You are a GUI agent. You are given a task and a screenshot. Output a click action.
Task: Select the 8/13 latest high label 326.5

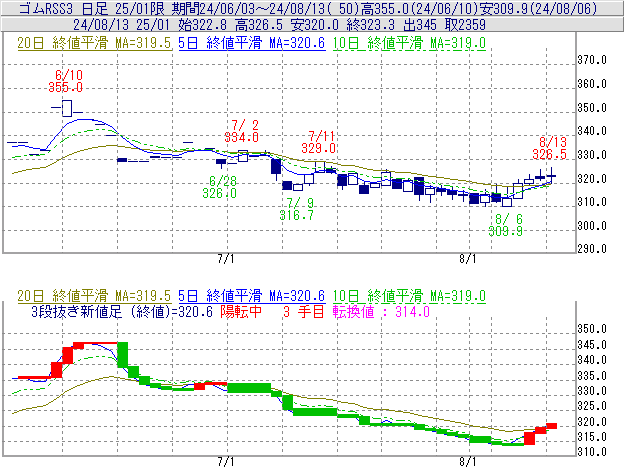[550, 149]
